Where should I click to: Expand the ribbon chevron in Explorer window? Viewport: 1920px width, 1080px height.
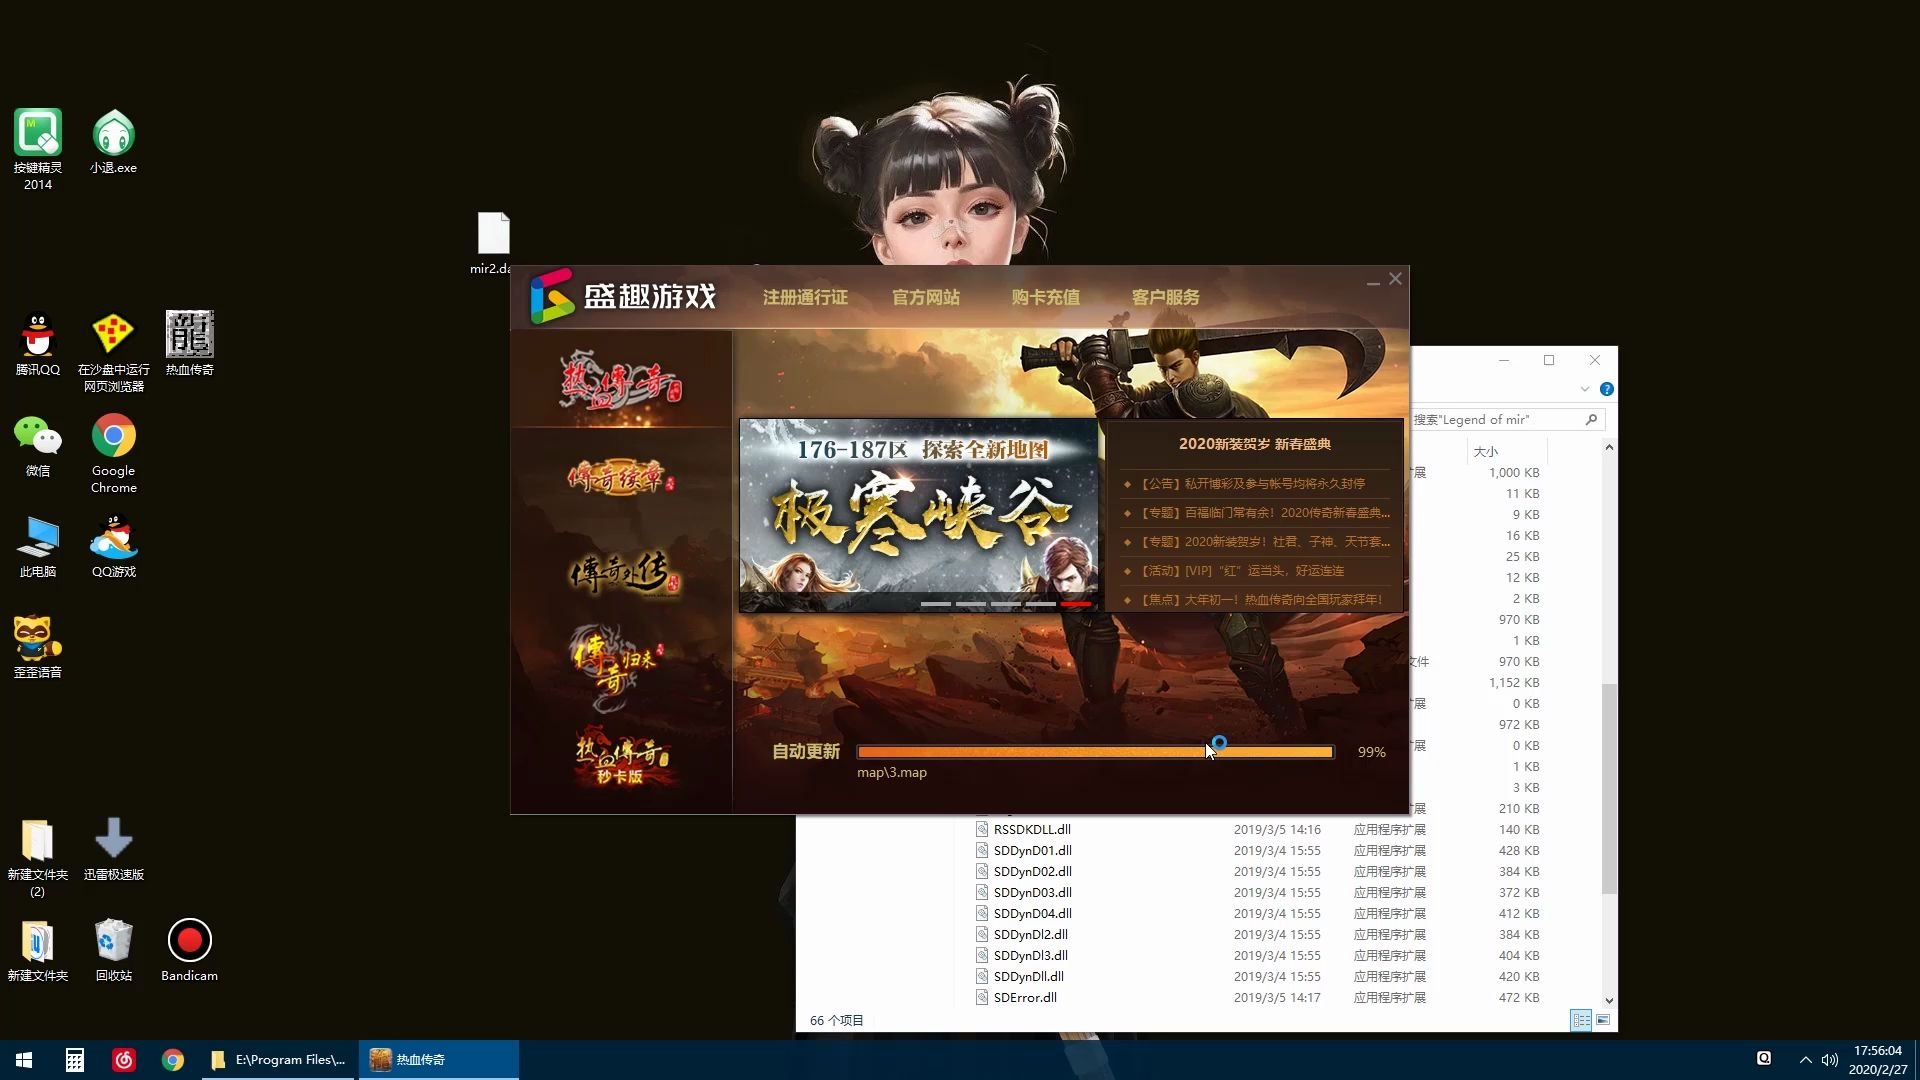click(x=1585, y=389)
